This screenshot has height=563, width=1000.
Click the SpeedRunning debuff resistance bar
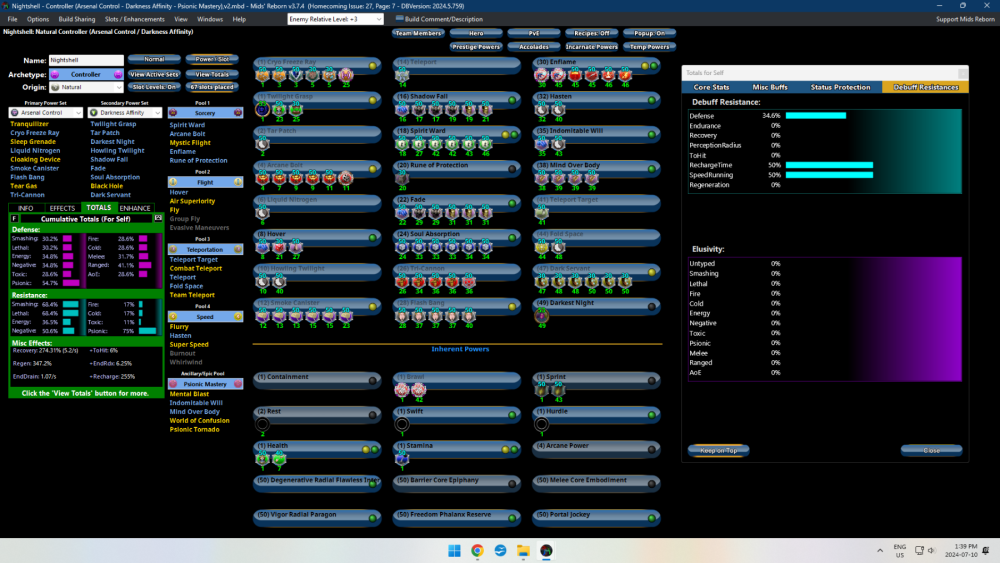click(x=829, y=175)
